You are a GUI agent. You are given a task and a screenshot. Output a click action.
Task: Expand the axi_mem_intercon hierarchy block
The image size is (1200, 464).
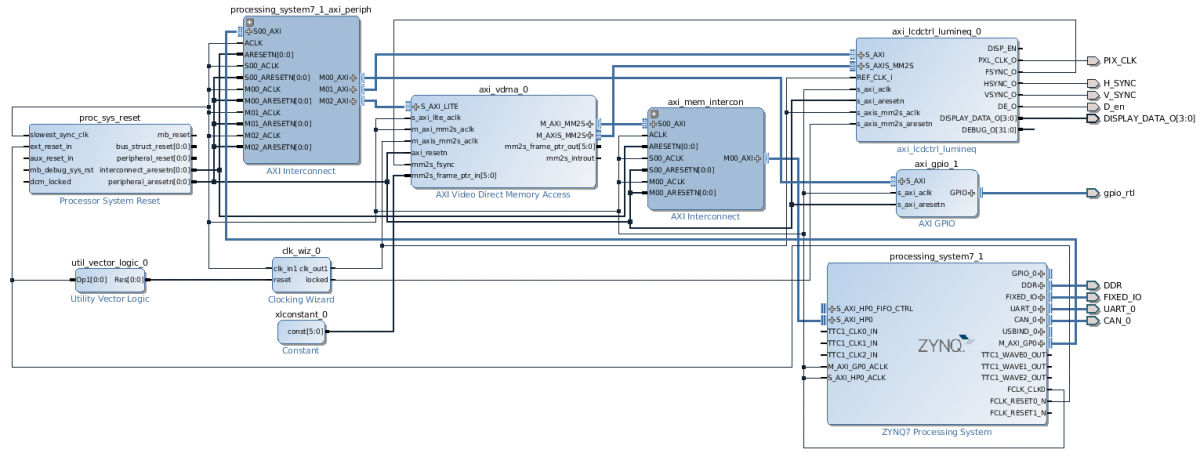click(x=654, y=112)
